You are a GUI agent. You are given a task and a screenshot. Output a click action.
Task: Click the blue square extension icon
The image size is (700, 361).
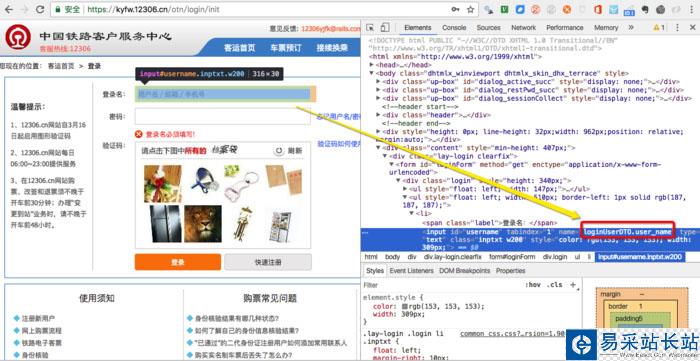pyautogui.click(x=520, y=9)
